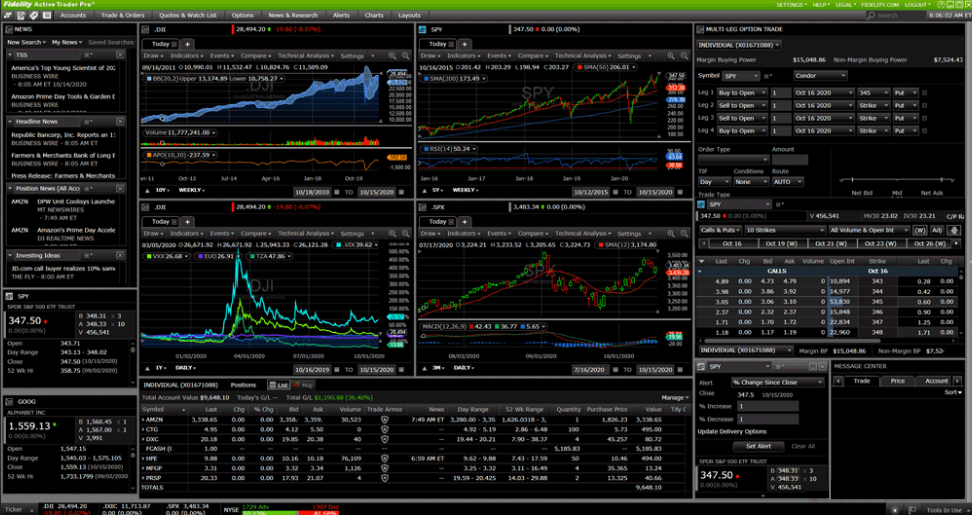Image resolution: width=972 pixels, height=515 pixels.
Task: Open the 10 Strikes dropdown
Action: pos(784,231)
